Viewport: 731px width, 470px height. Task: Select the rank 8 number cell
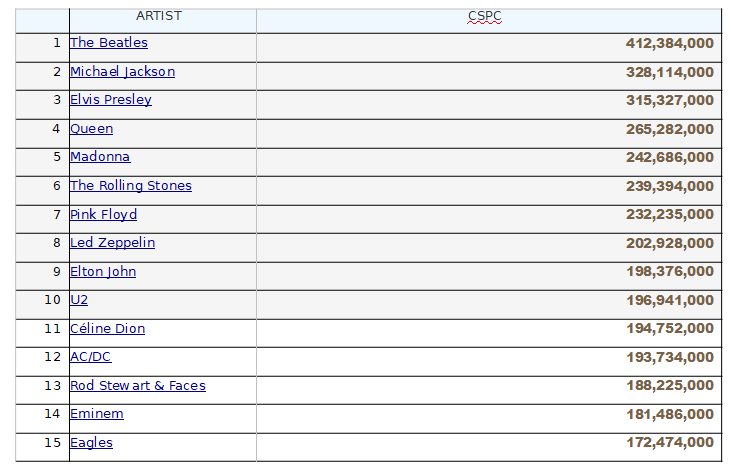pos(56,243)
